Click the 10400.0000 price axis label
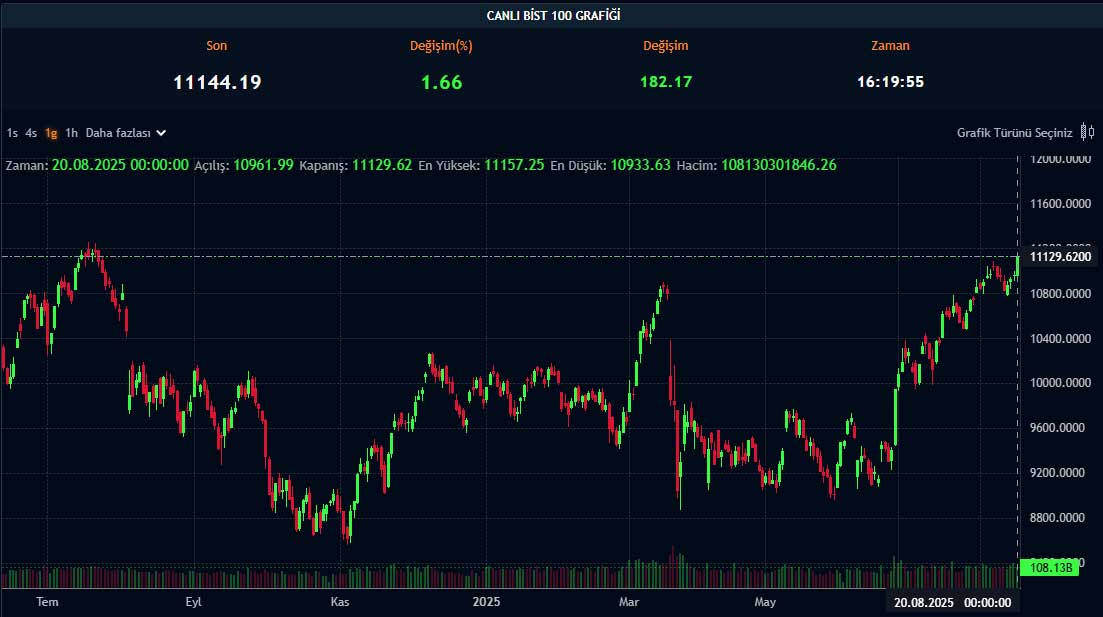1103x617 pixels. pyautogui.click(x=1060, y=338)
